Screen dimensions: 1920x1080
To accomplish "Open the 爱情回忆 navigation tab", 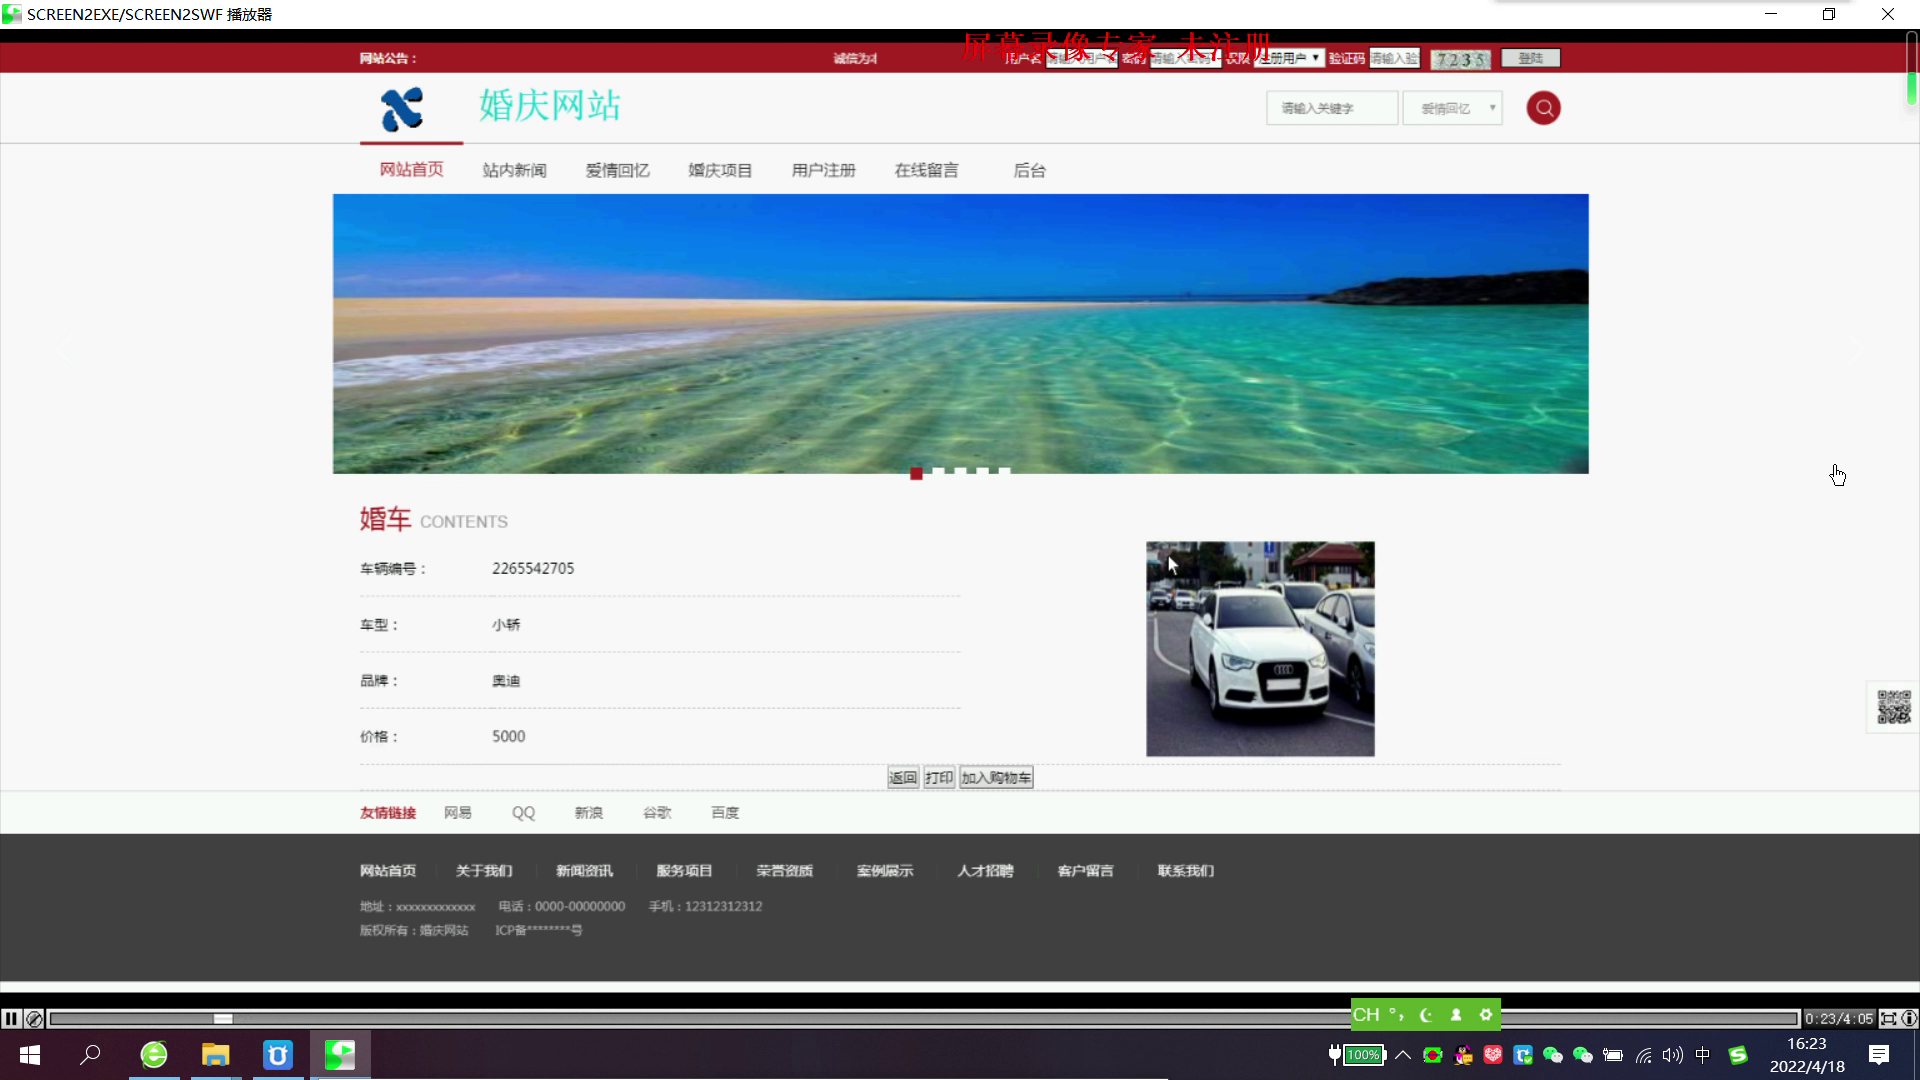I will click(x=617, y=170).
